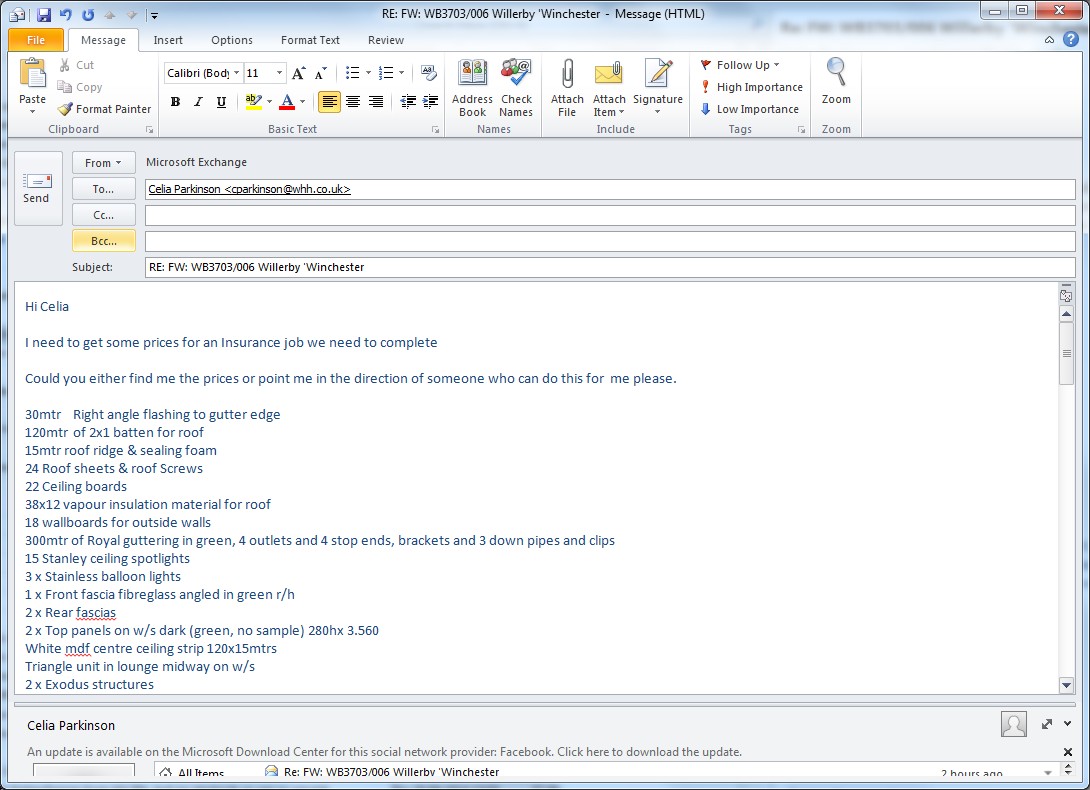Image resolution: width=1090 pixels, height=790 pixels.
Task: Open the Follow Up flag menu
Action: point(740,65)
